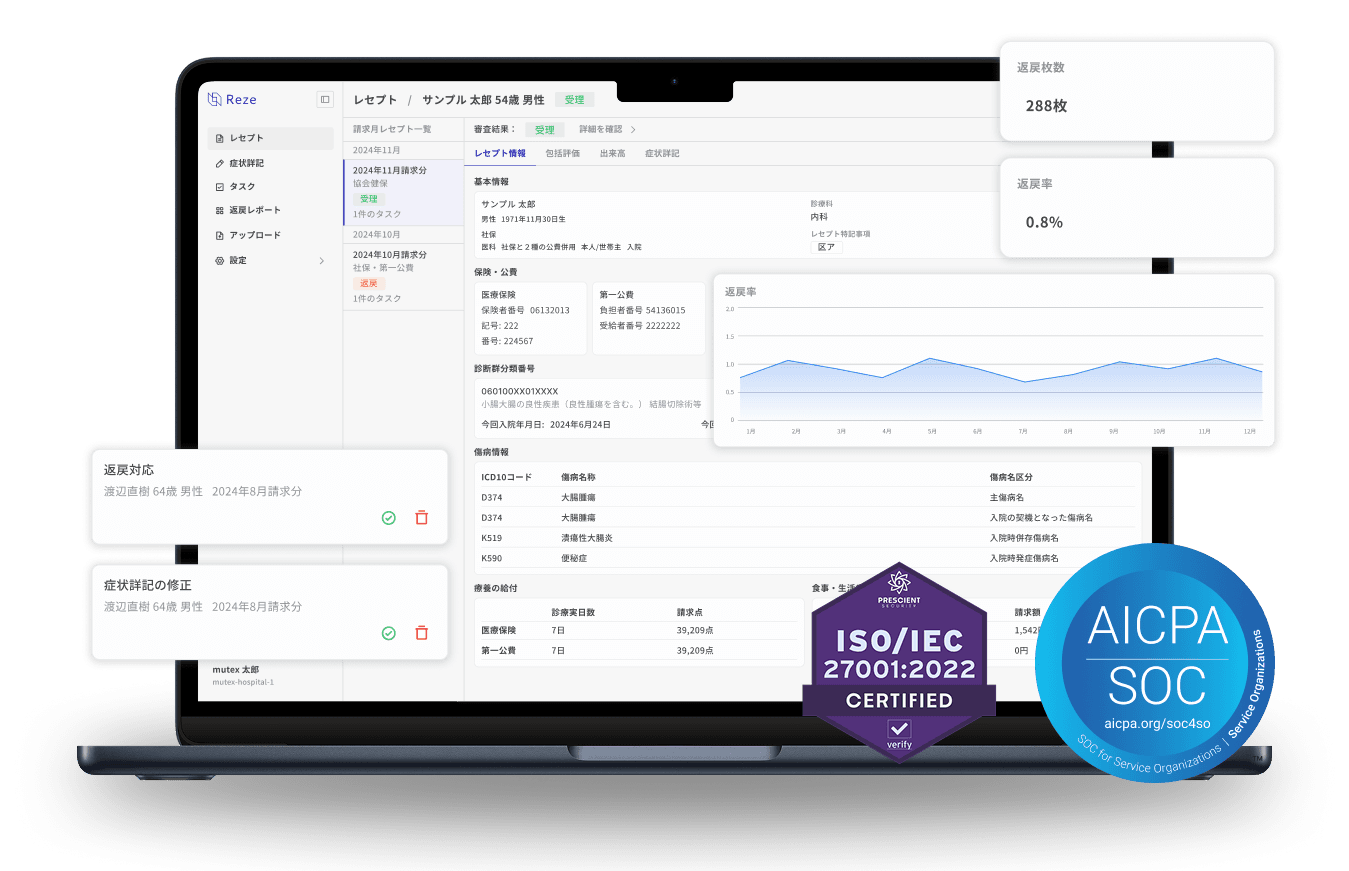The image size is (1349, 871).
Task: Click the checkbox icon beside タスク
Action: (x=220, y=187)
